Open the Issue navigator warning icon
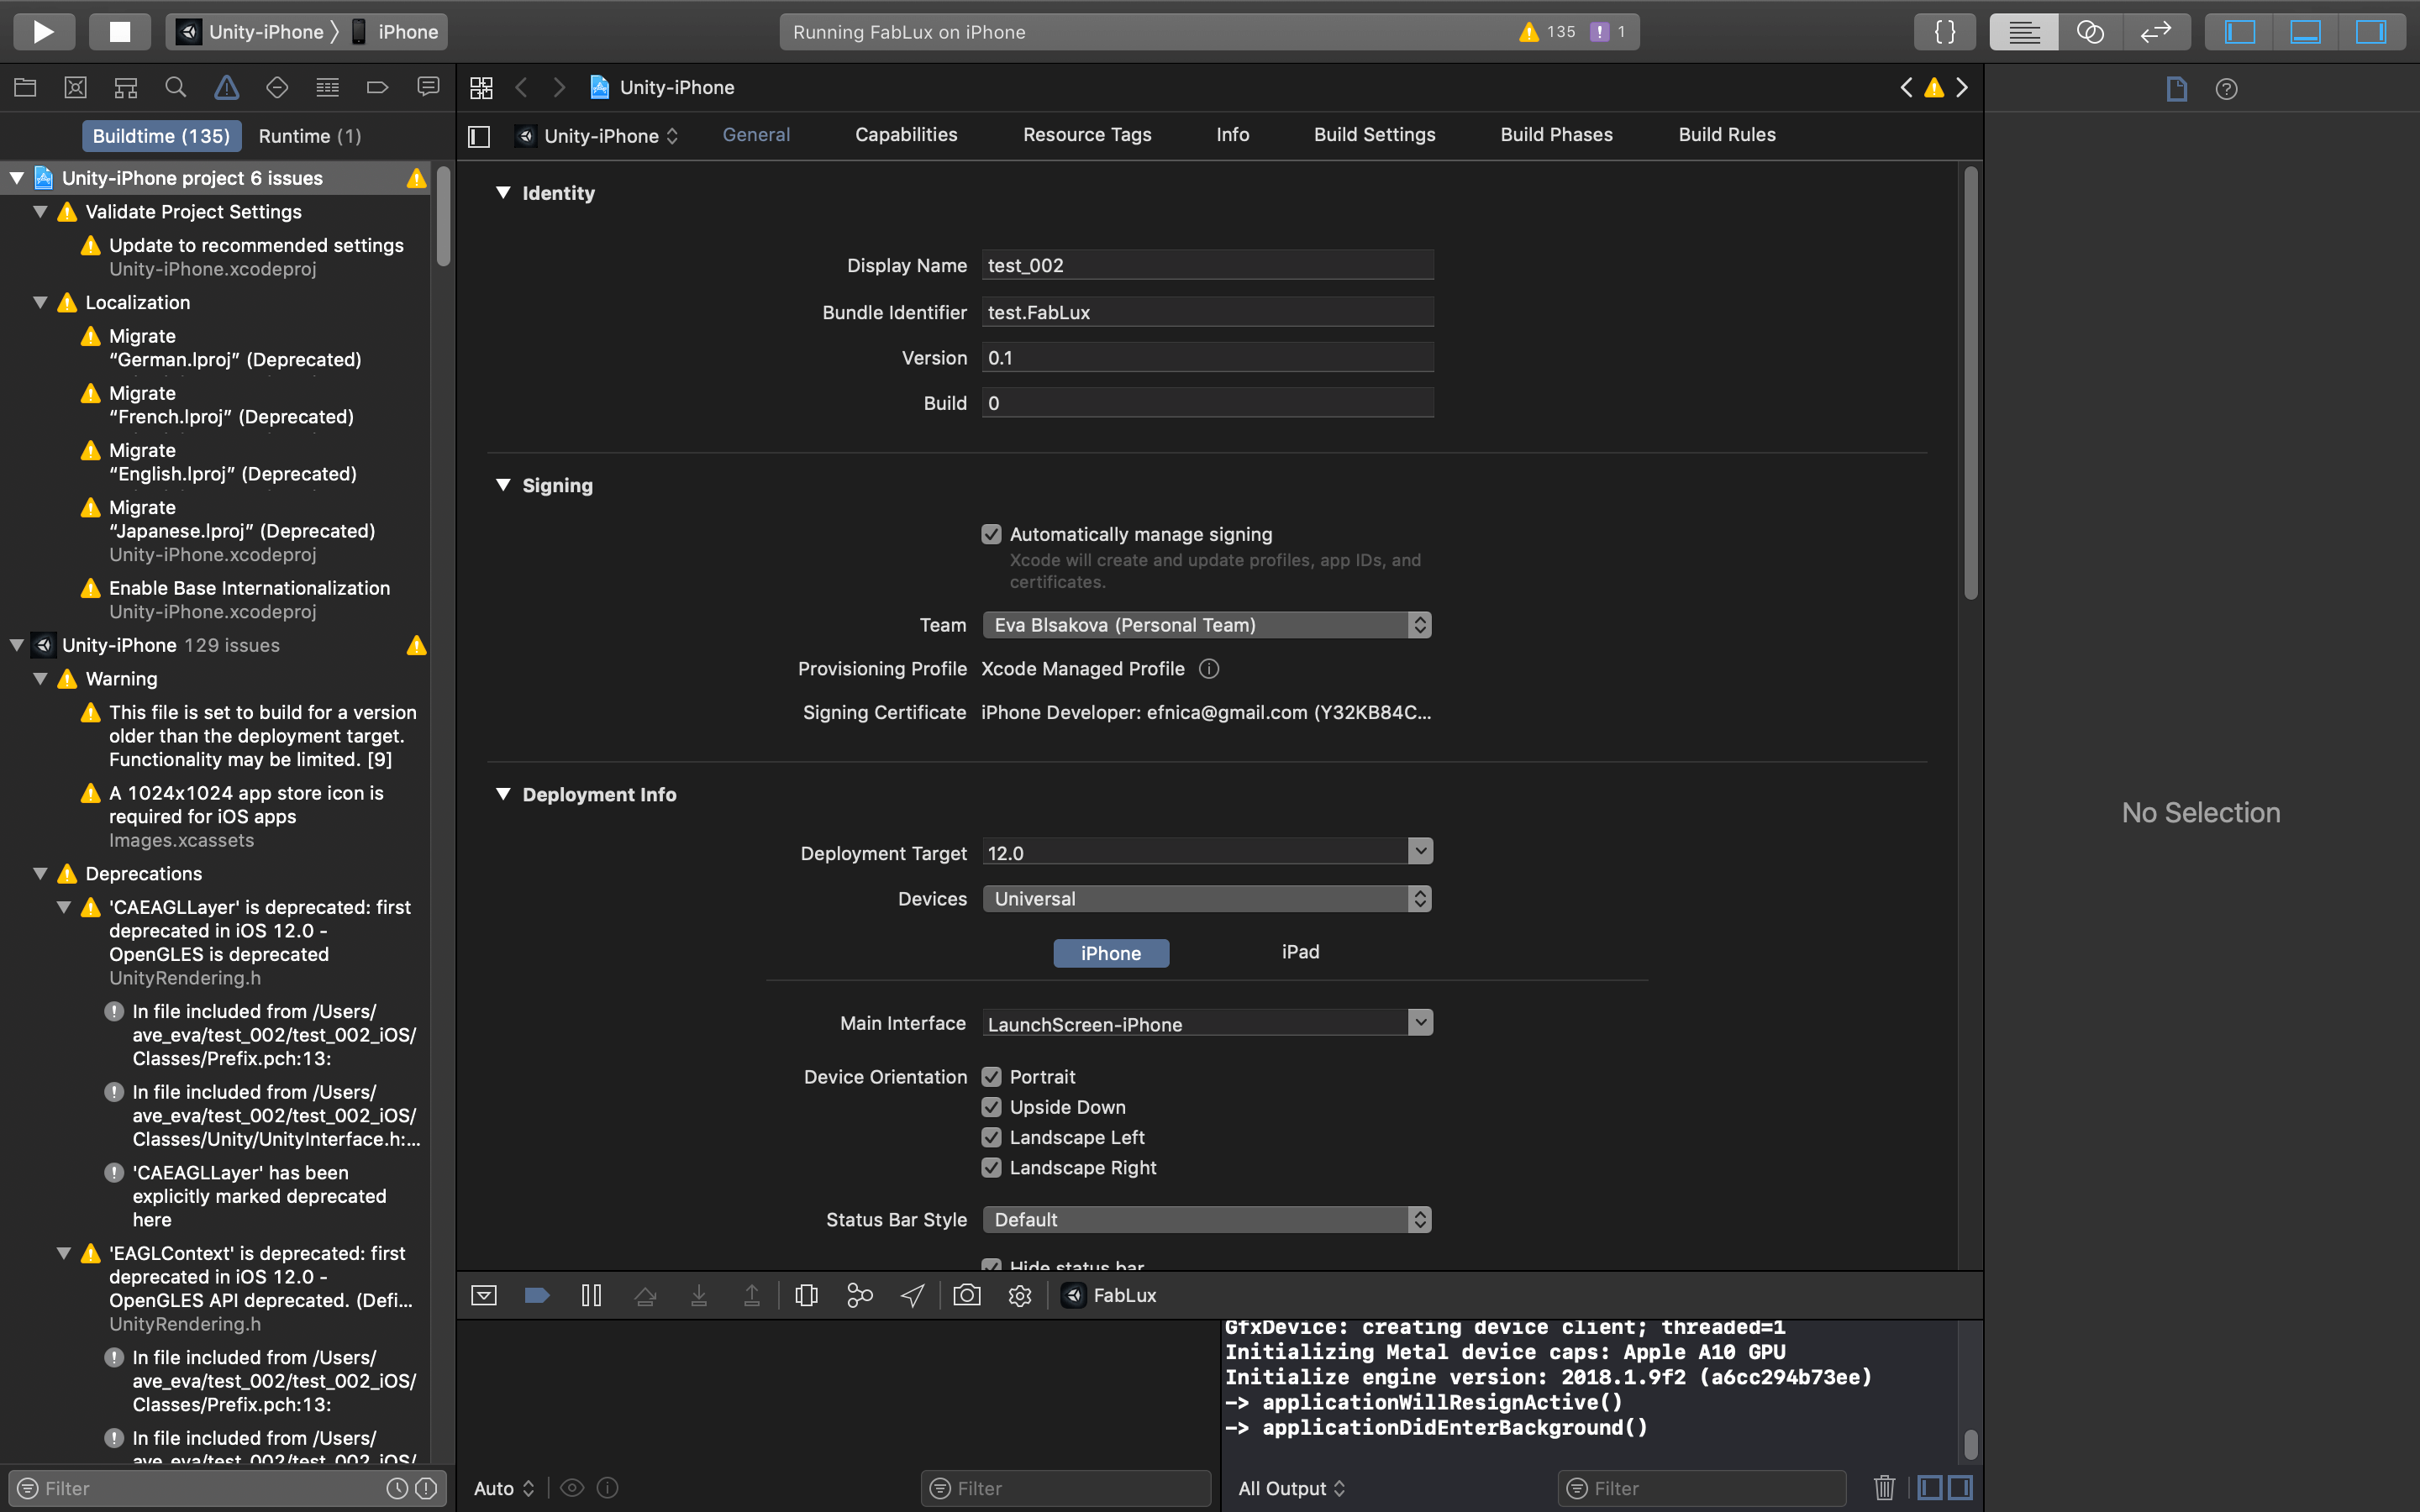The width and height of the screenshot is (2420, 1512). click(x=226, y=88)
